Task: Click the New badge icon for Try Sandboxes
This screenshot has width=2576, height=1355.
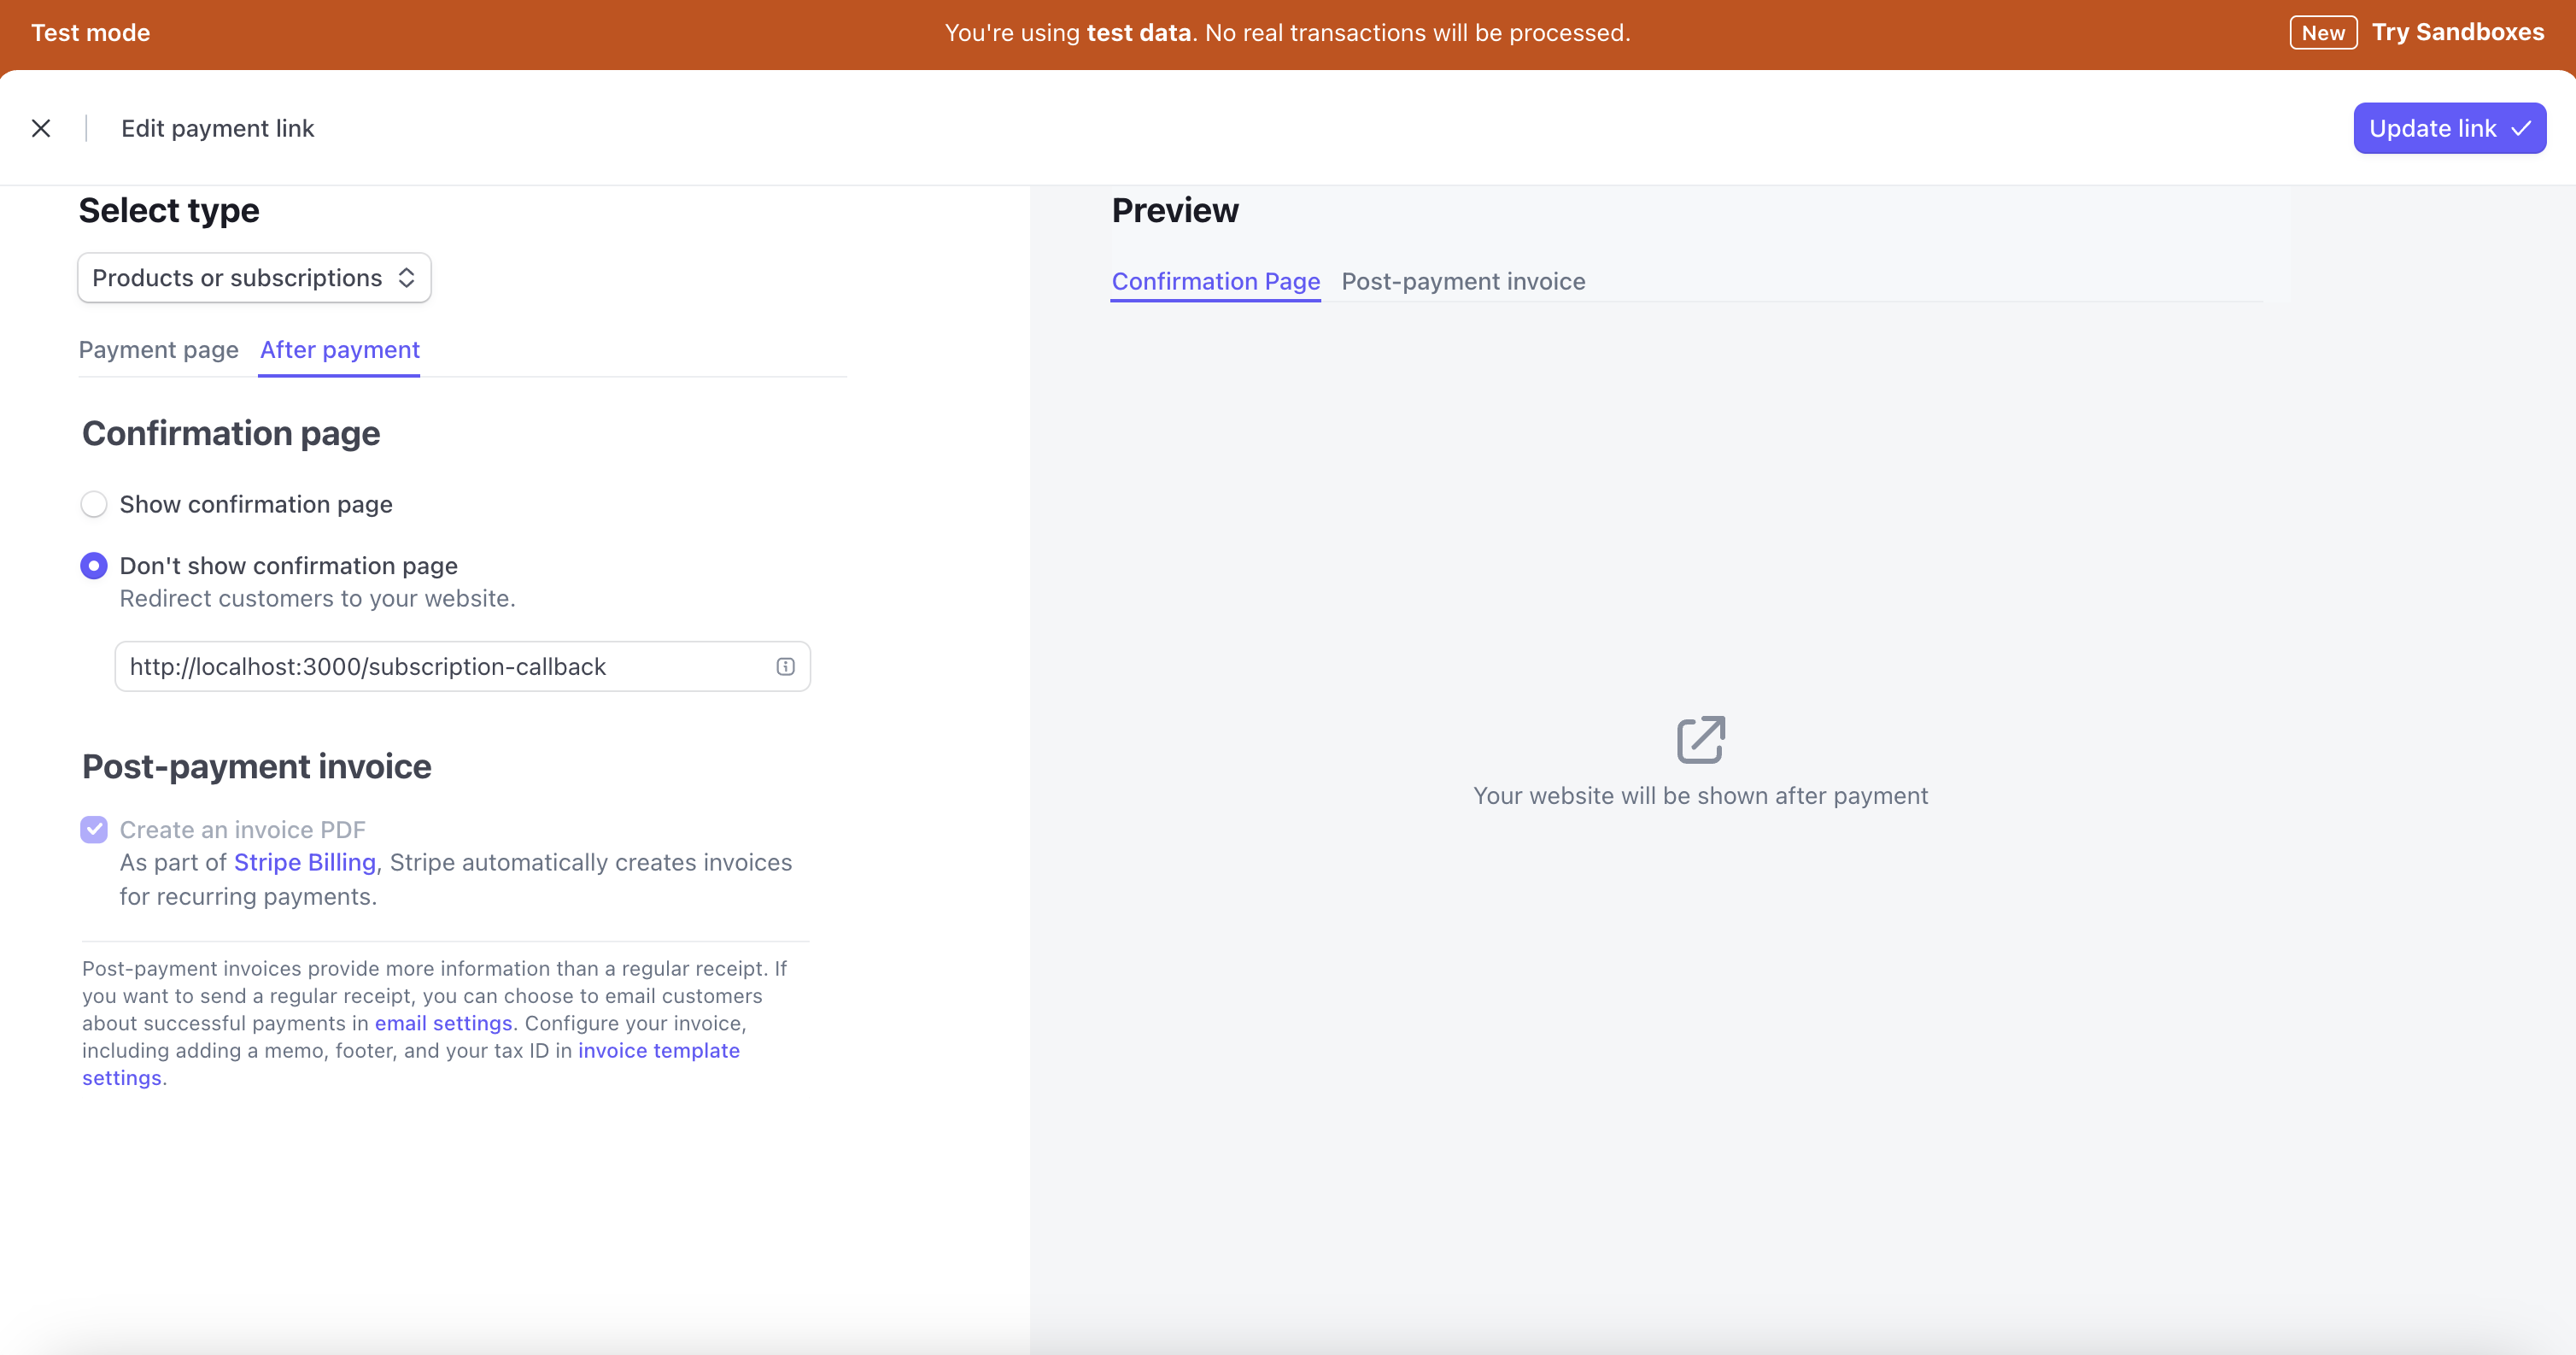Action: (x=2321, y=31)
